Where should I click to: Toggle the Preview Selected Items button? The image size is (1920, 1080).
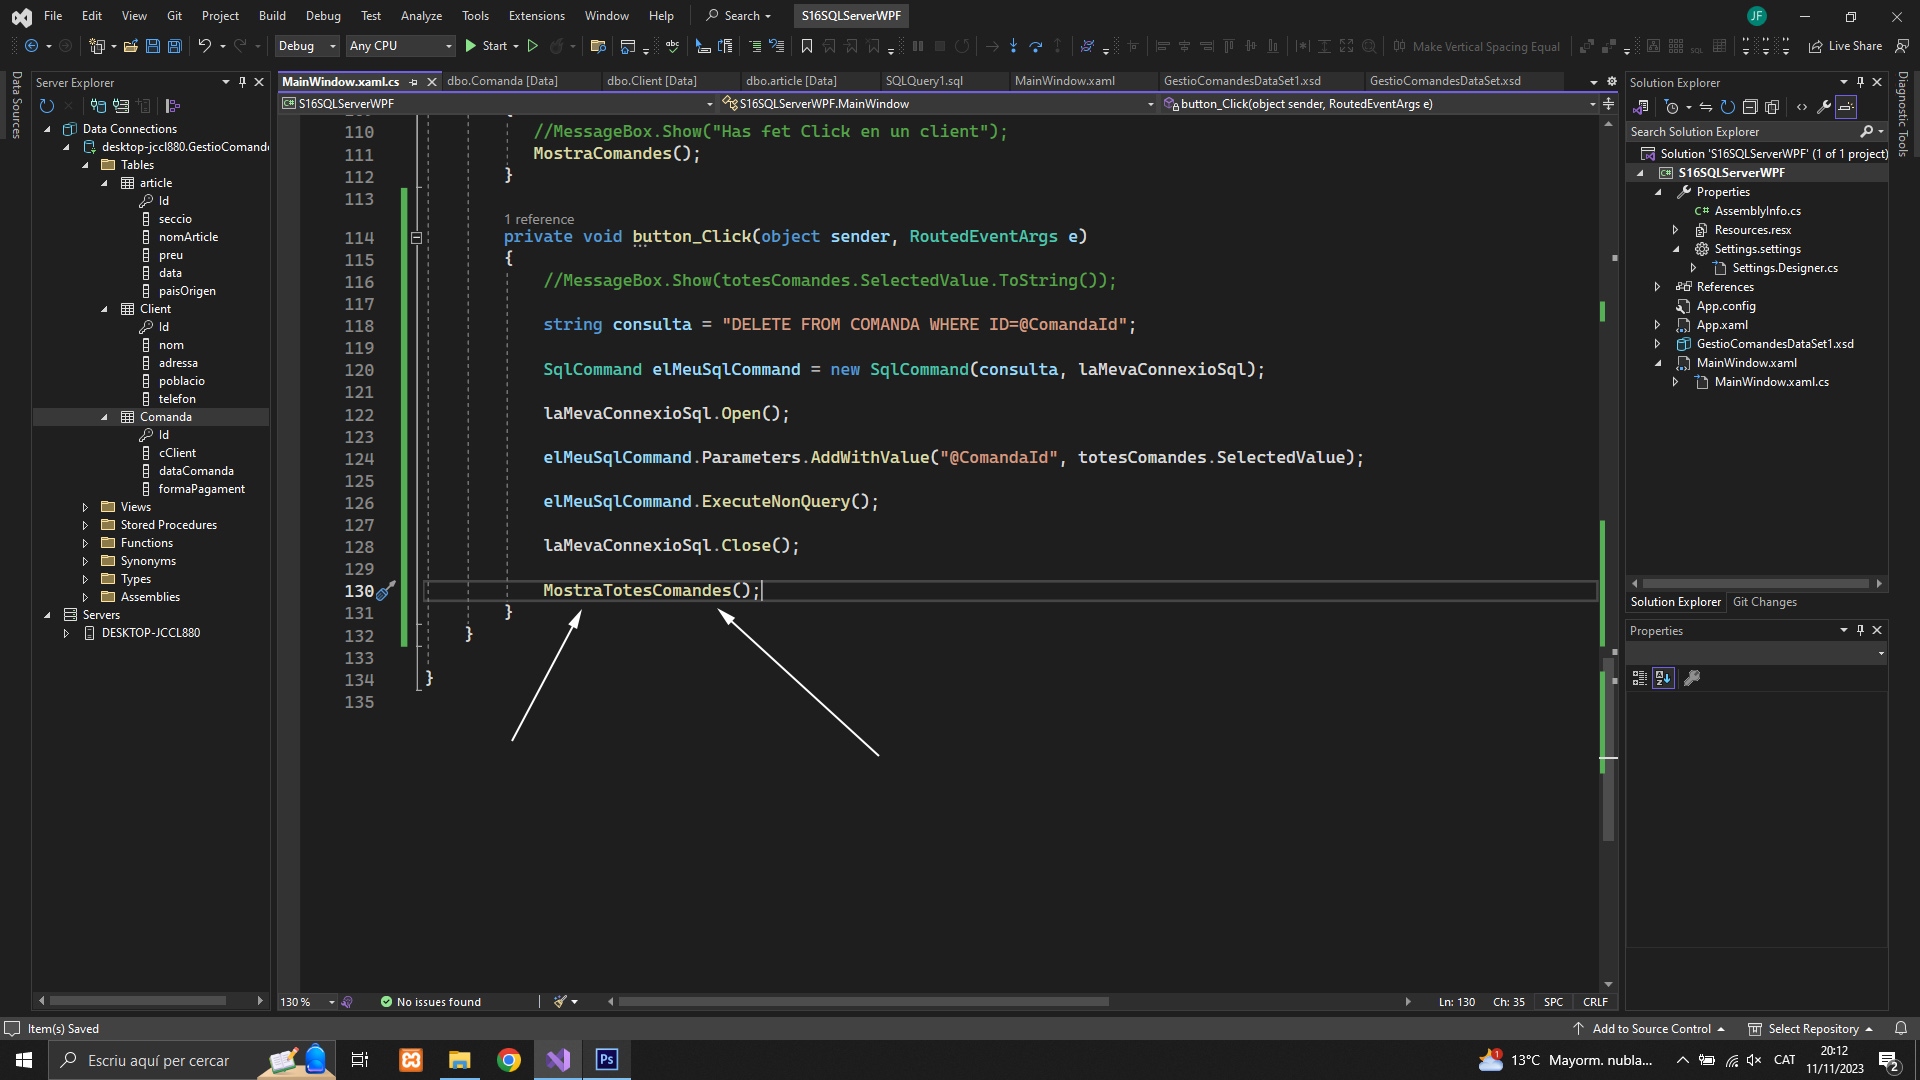[1846, 107]
